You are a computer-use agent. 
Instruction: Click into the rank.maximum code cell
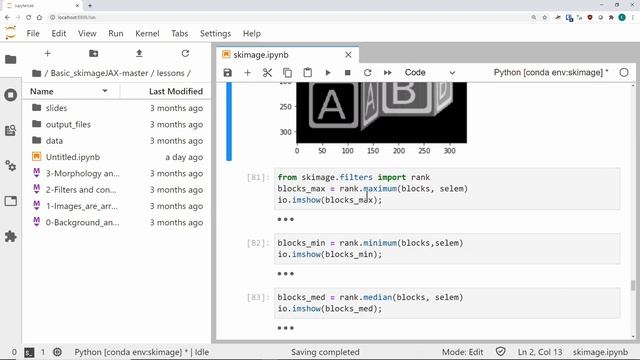click(447, 189)
